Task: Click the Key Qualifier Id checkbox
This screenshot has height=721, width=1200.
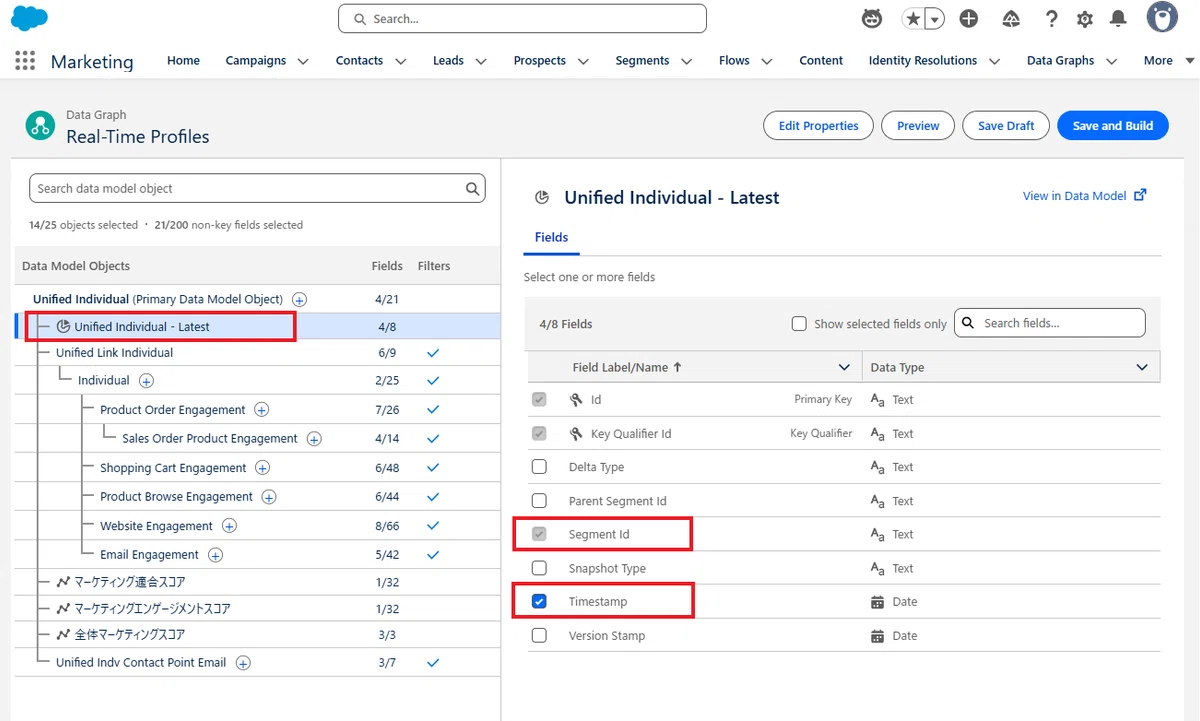Action: [539, 433]
